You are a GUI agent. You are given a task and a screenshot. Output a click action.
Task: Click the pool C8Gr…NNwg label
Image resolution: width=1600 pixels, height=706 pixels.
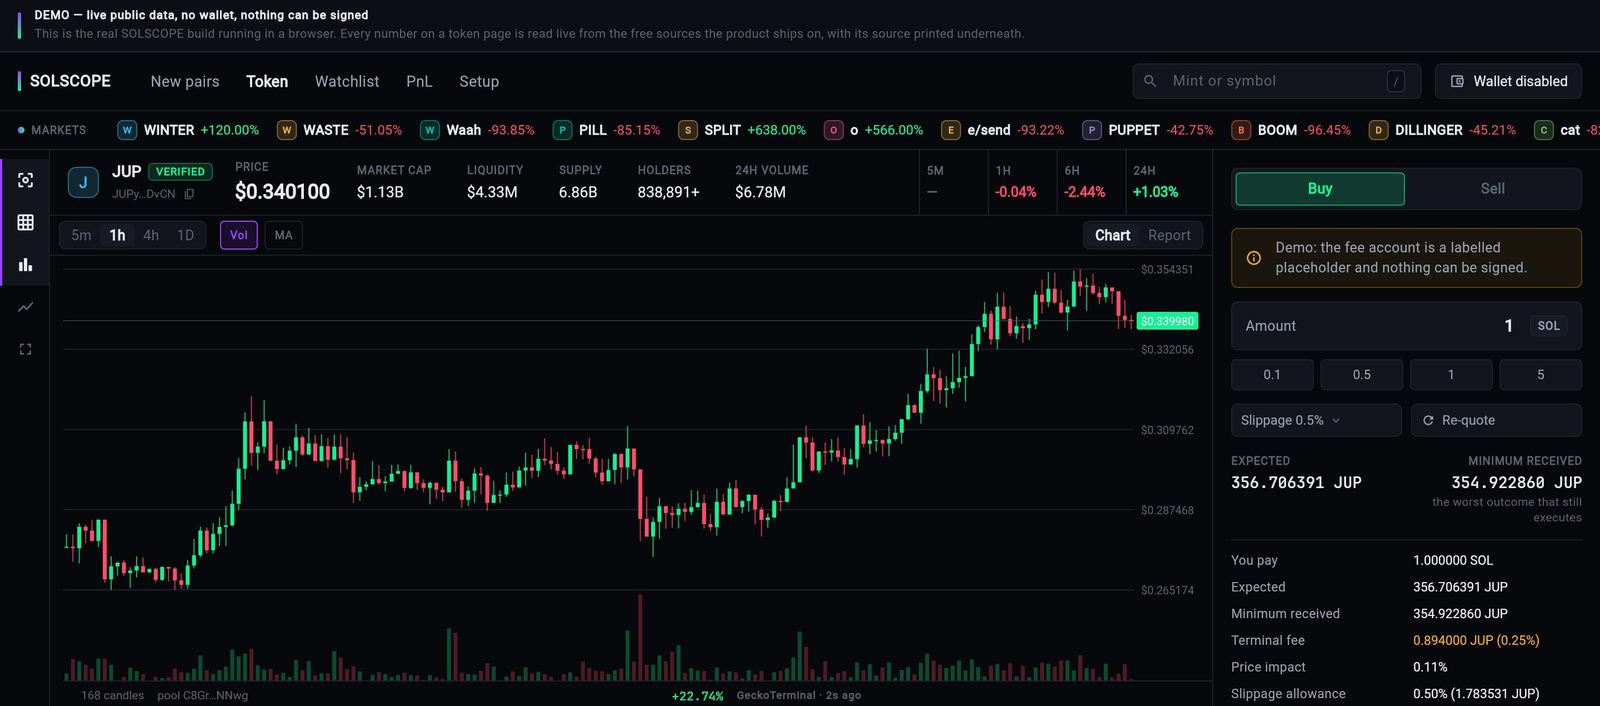(x=202, y=695)
